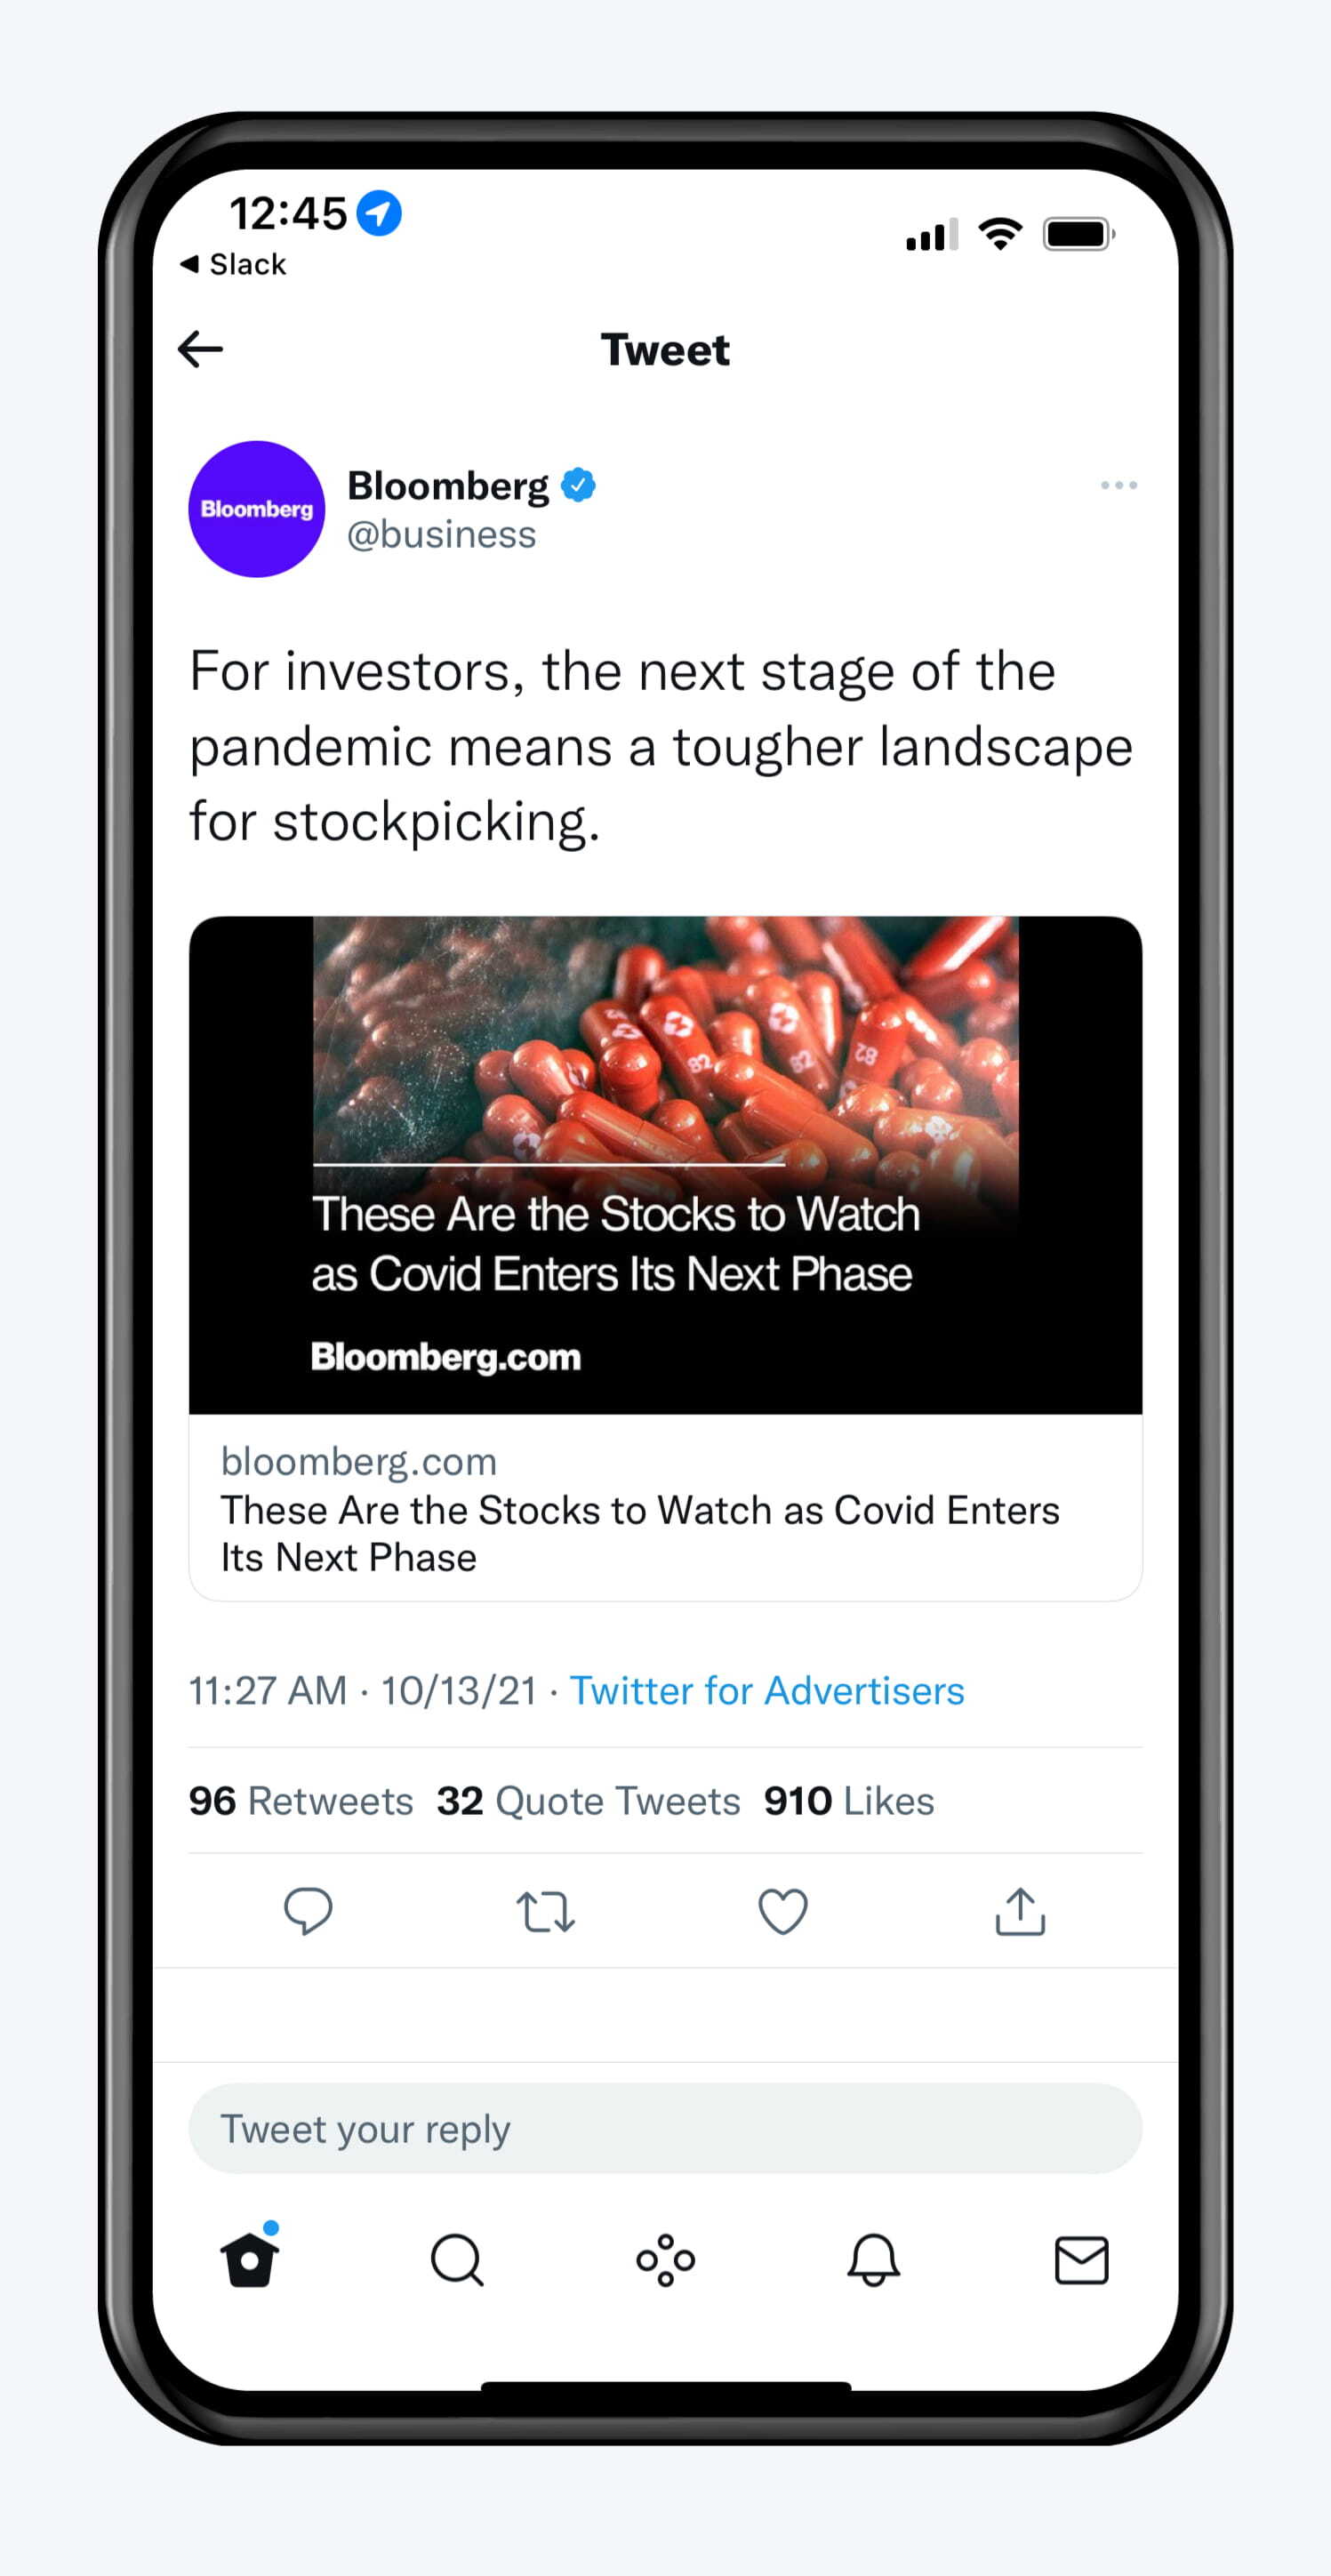View the 96 Retweets list
1331x2576 pixels.
301,1800
